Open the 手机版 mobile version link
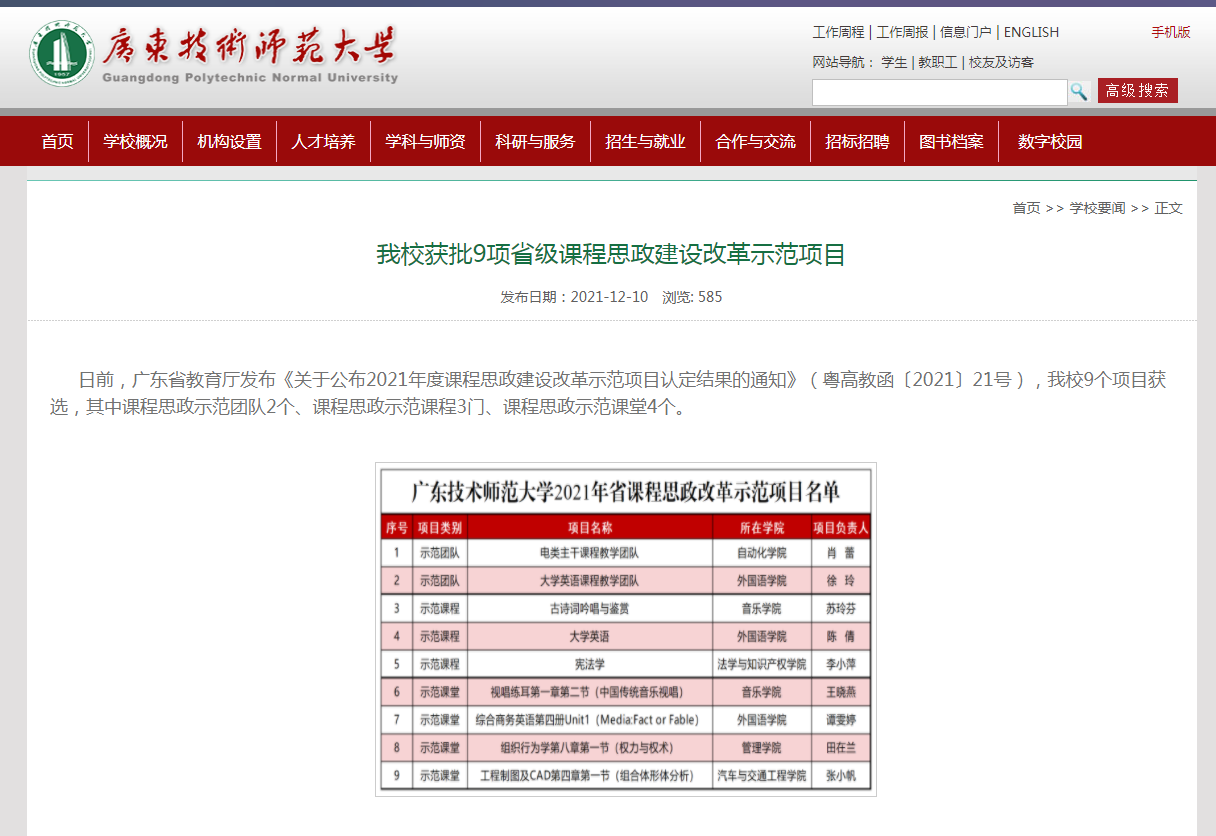Viewport: 1216px width, 836px height. point(1170,32)
